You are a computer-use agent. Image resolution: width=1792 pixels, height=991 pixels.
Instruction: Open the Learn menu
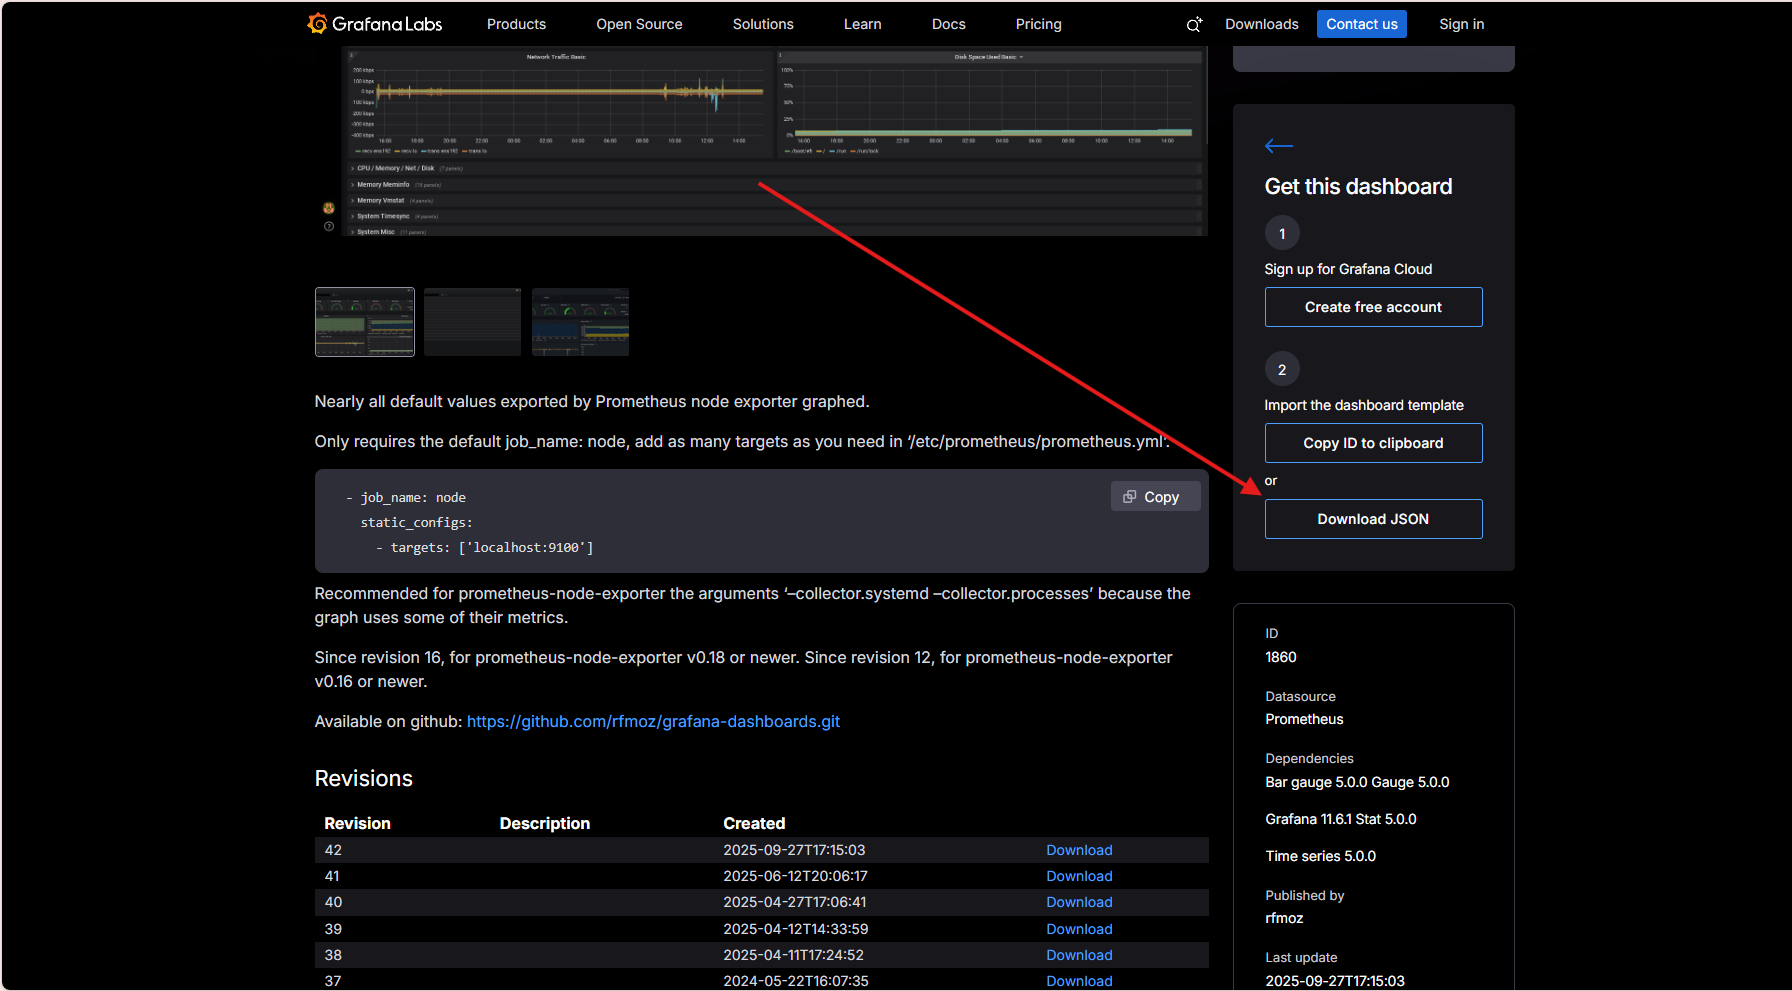click(862, 24)
